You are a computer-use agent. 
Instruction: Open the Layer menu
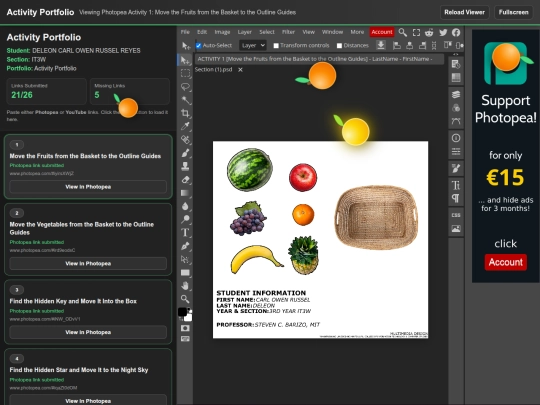tap(245, 32)
